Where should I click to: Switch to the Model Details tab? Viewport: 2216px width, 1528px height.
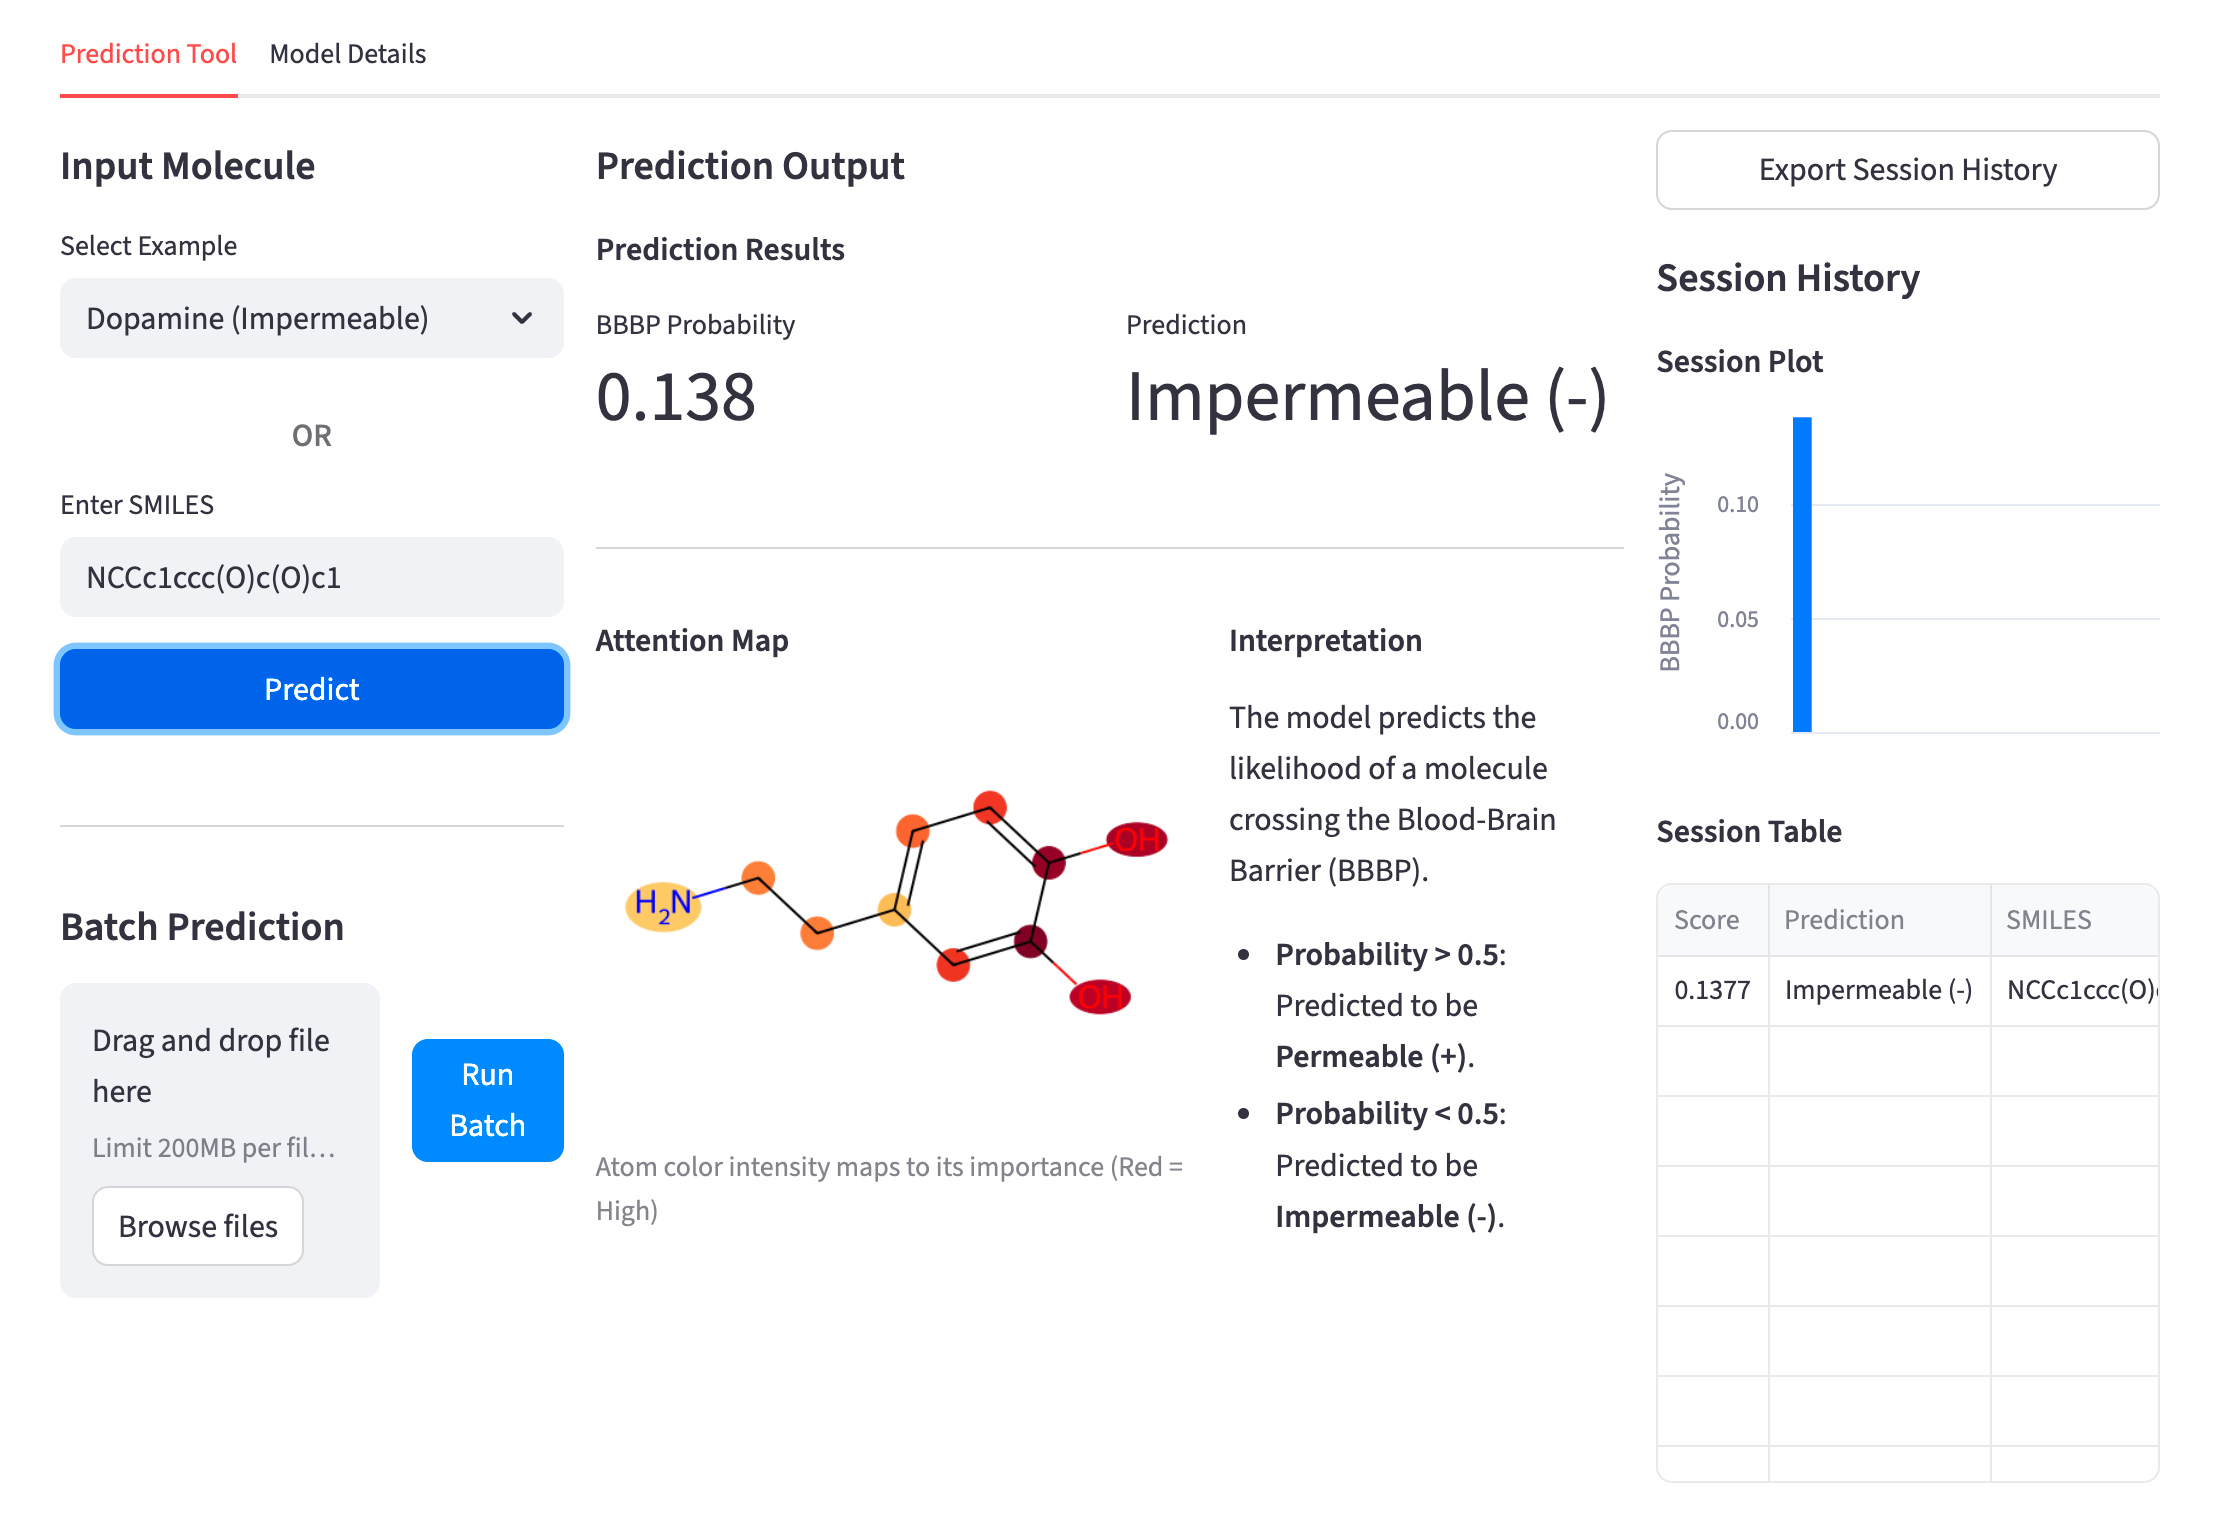[347, 54]
